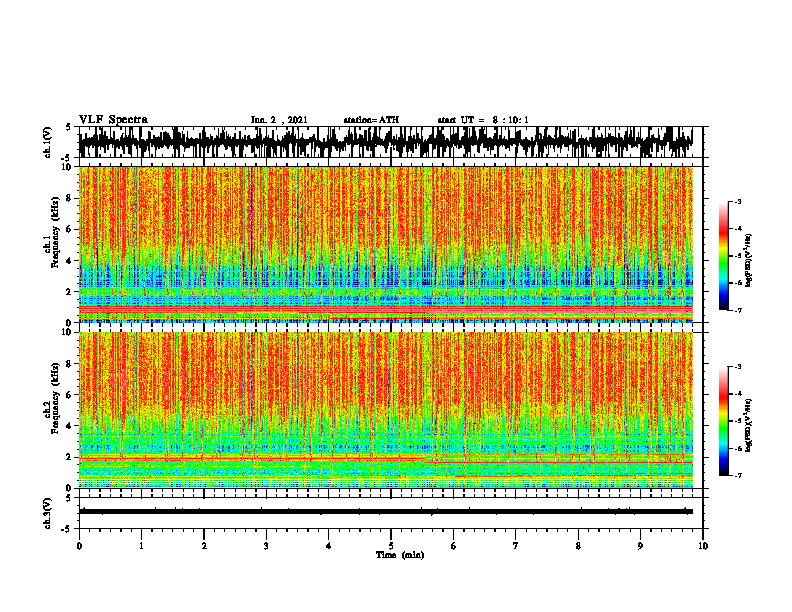This screenshot has width=792, height=612.
Task: Click the 5 tick on ch.1(V) axis
Action: click(69, 127)
